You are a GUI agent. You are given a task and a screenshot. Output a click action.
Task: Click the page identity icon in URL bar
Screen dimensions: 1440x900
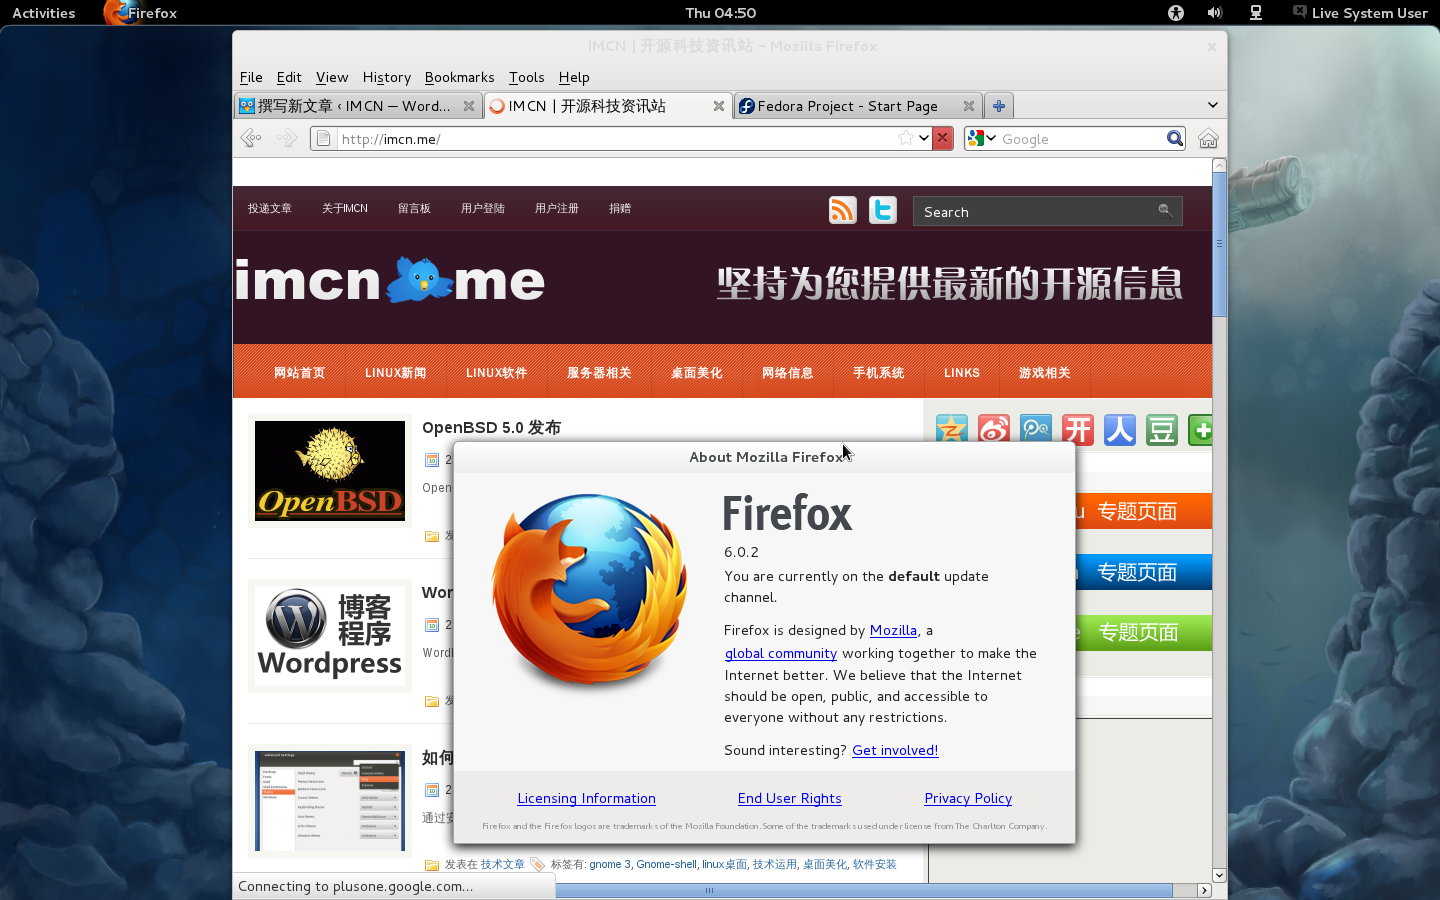click(x=323, y=138)
